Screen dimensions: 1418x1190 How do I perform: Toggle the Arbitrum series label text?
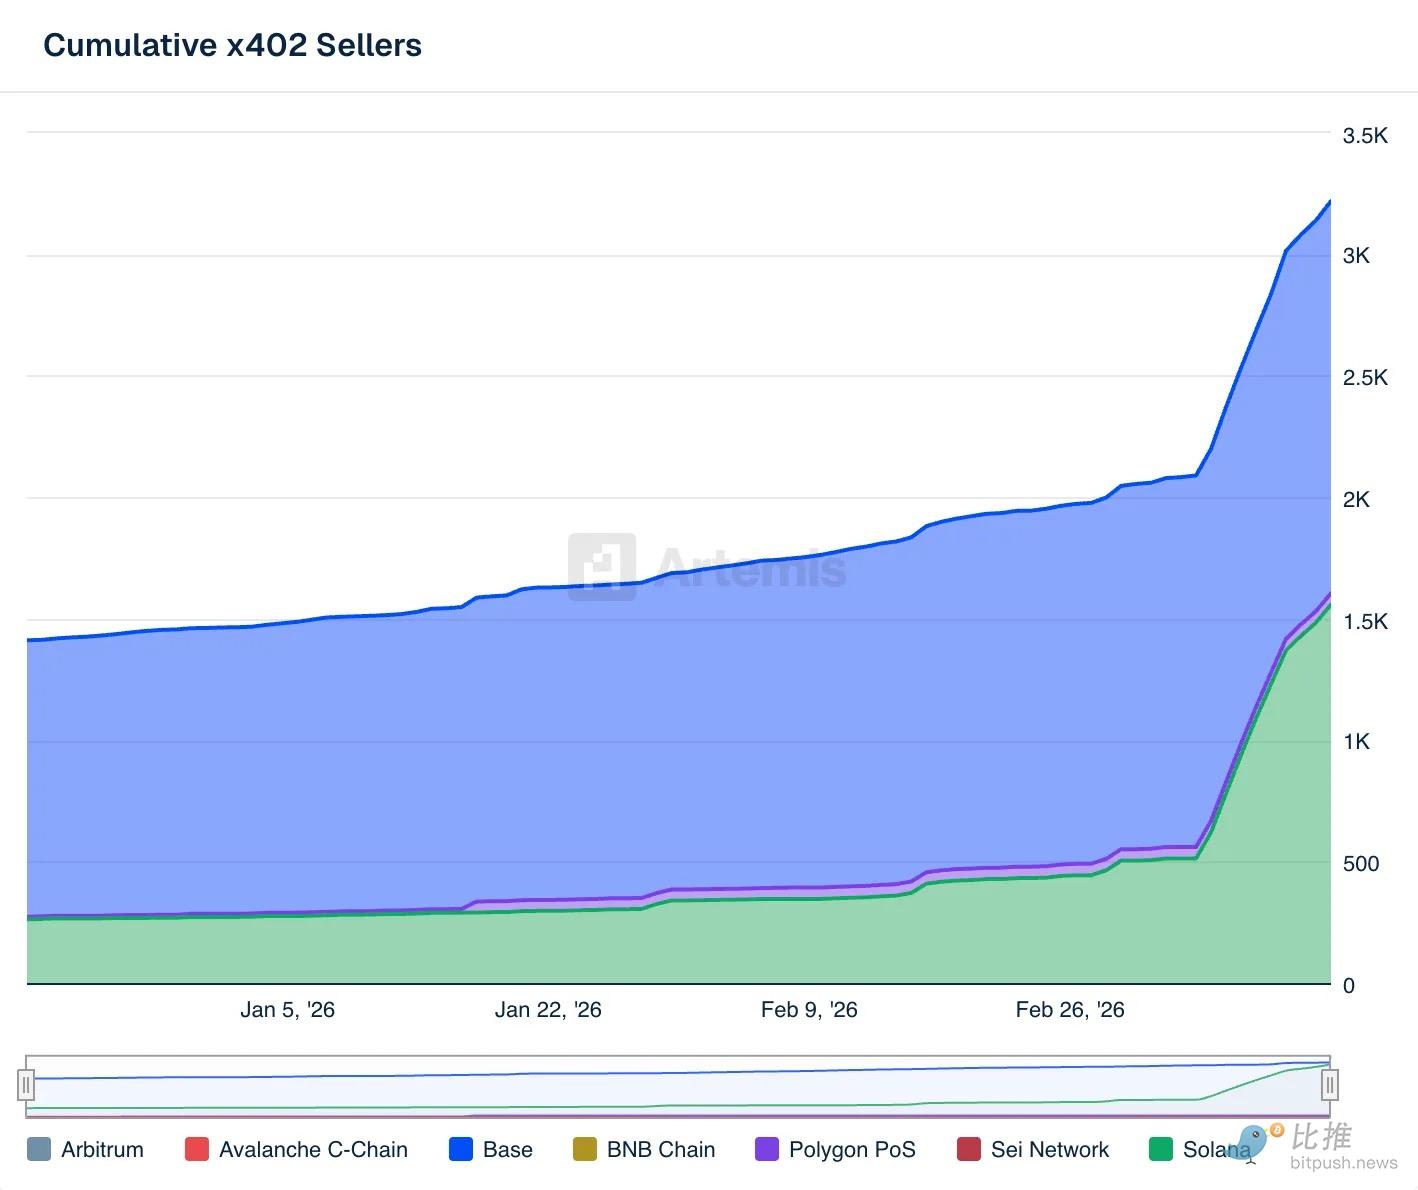[x=102, y=1149]
